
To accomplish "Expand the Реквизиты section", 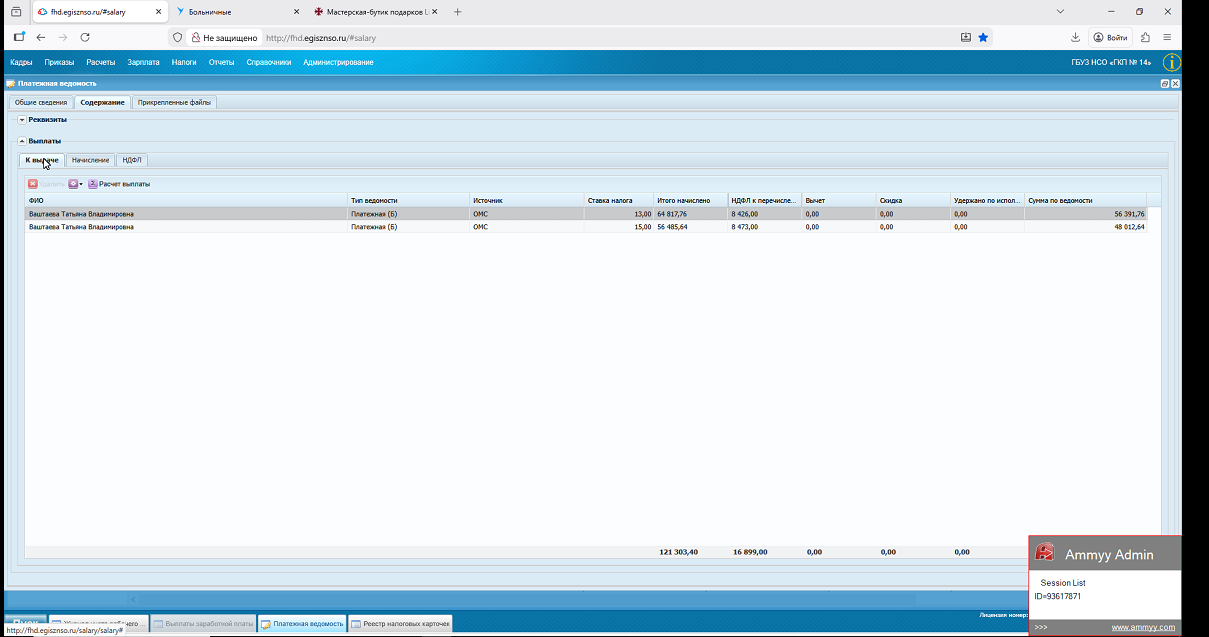I will tap(22, 120).
